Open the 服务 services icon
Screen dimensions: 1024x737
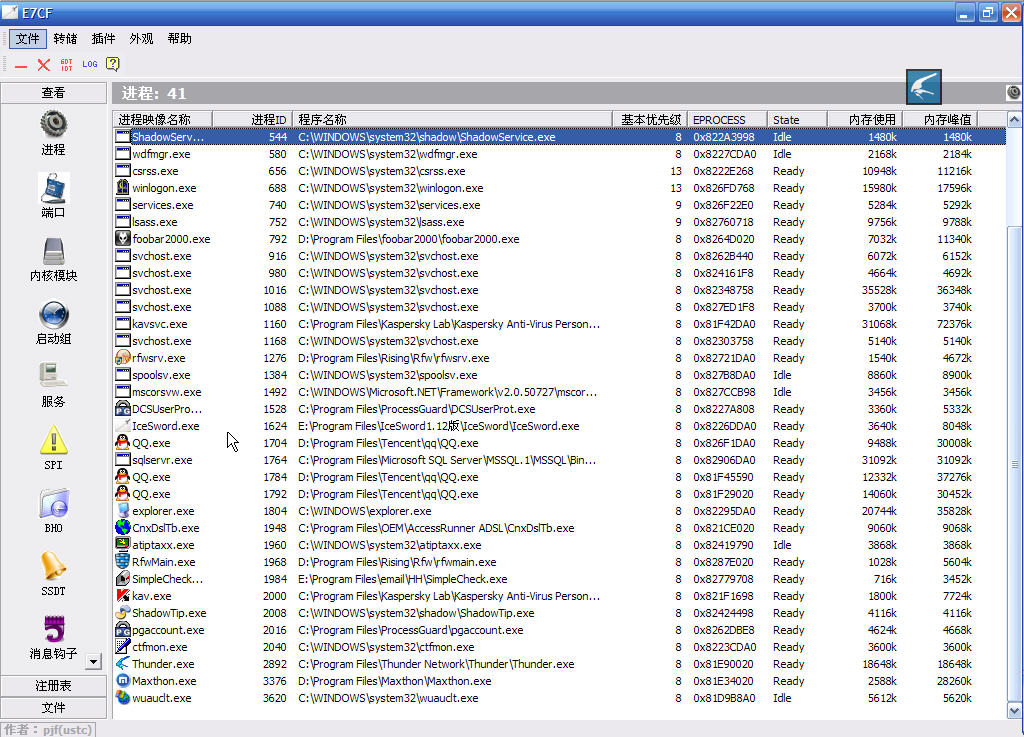pos(54,377)
